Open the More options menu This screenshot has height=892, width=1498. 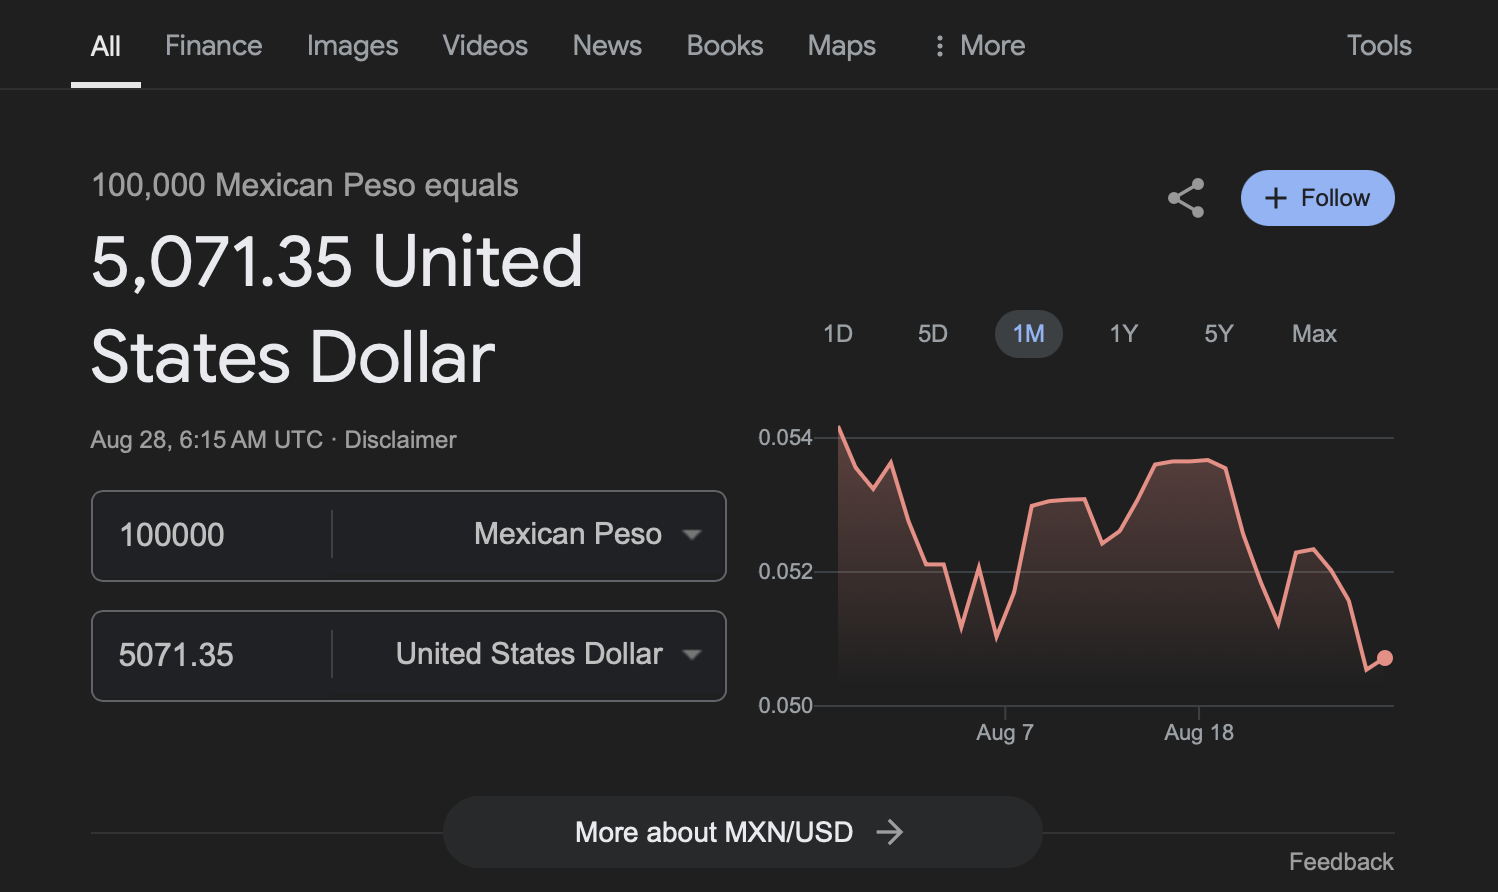pyautogui.click(x=979, y=46)
